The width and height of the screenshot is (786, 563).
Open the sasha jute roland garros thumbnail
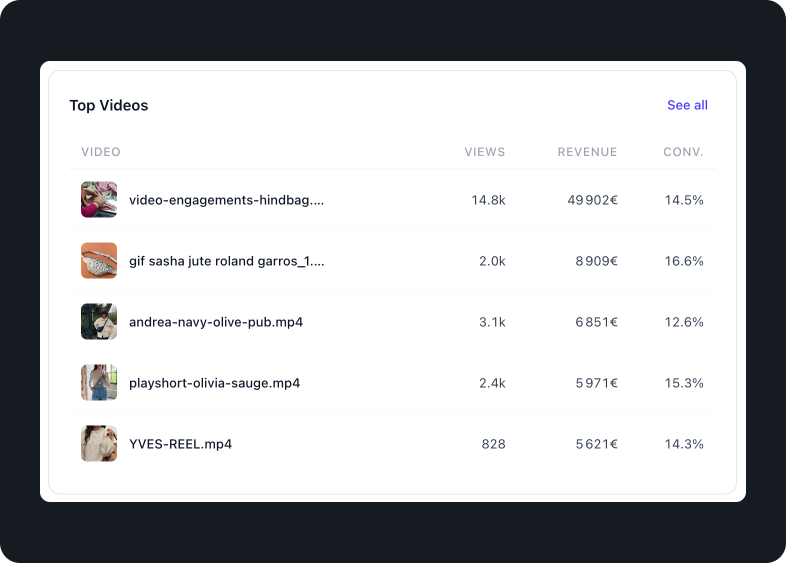pyautogui.click(x=99, y=261)
